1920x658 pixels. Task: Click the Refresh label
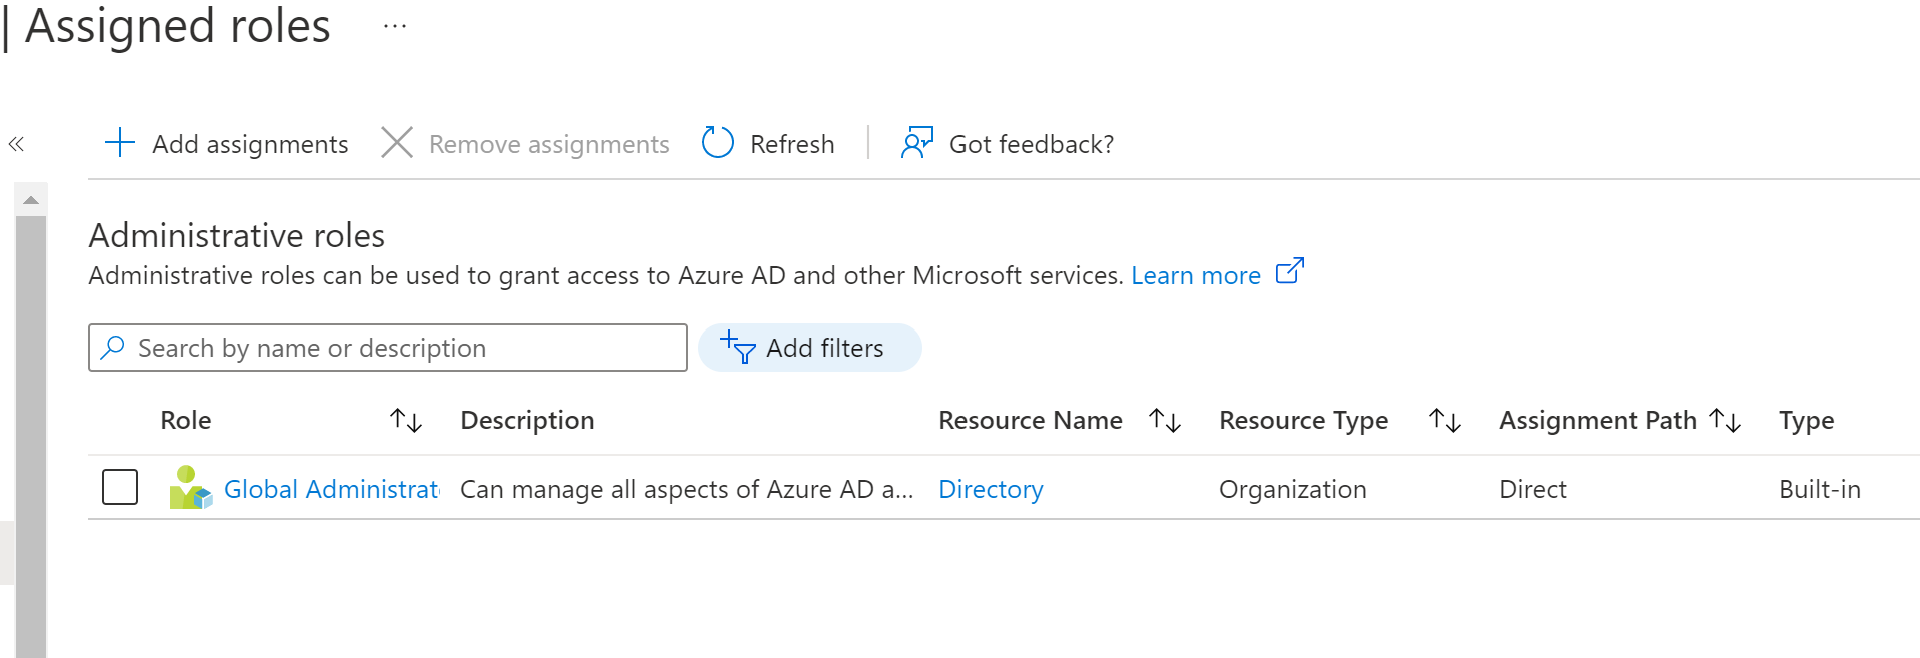(792, 144)
